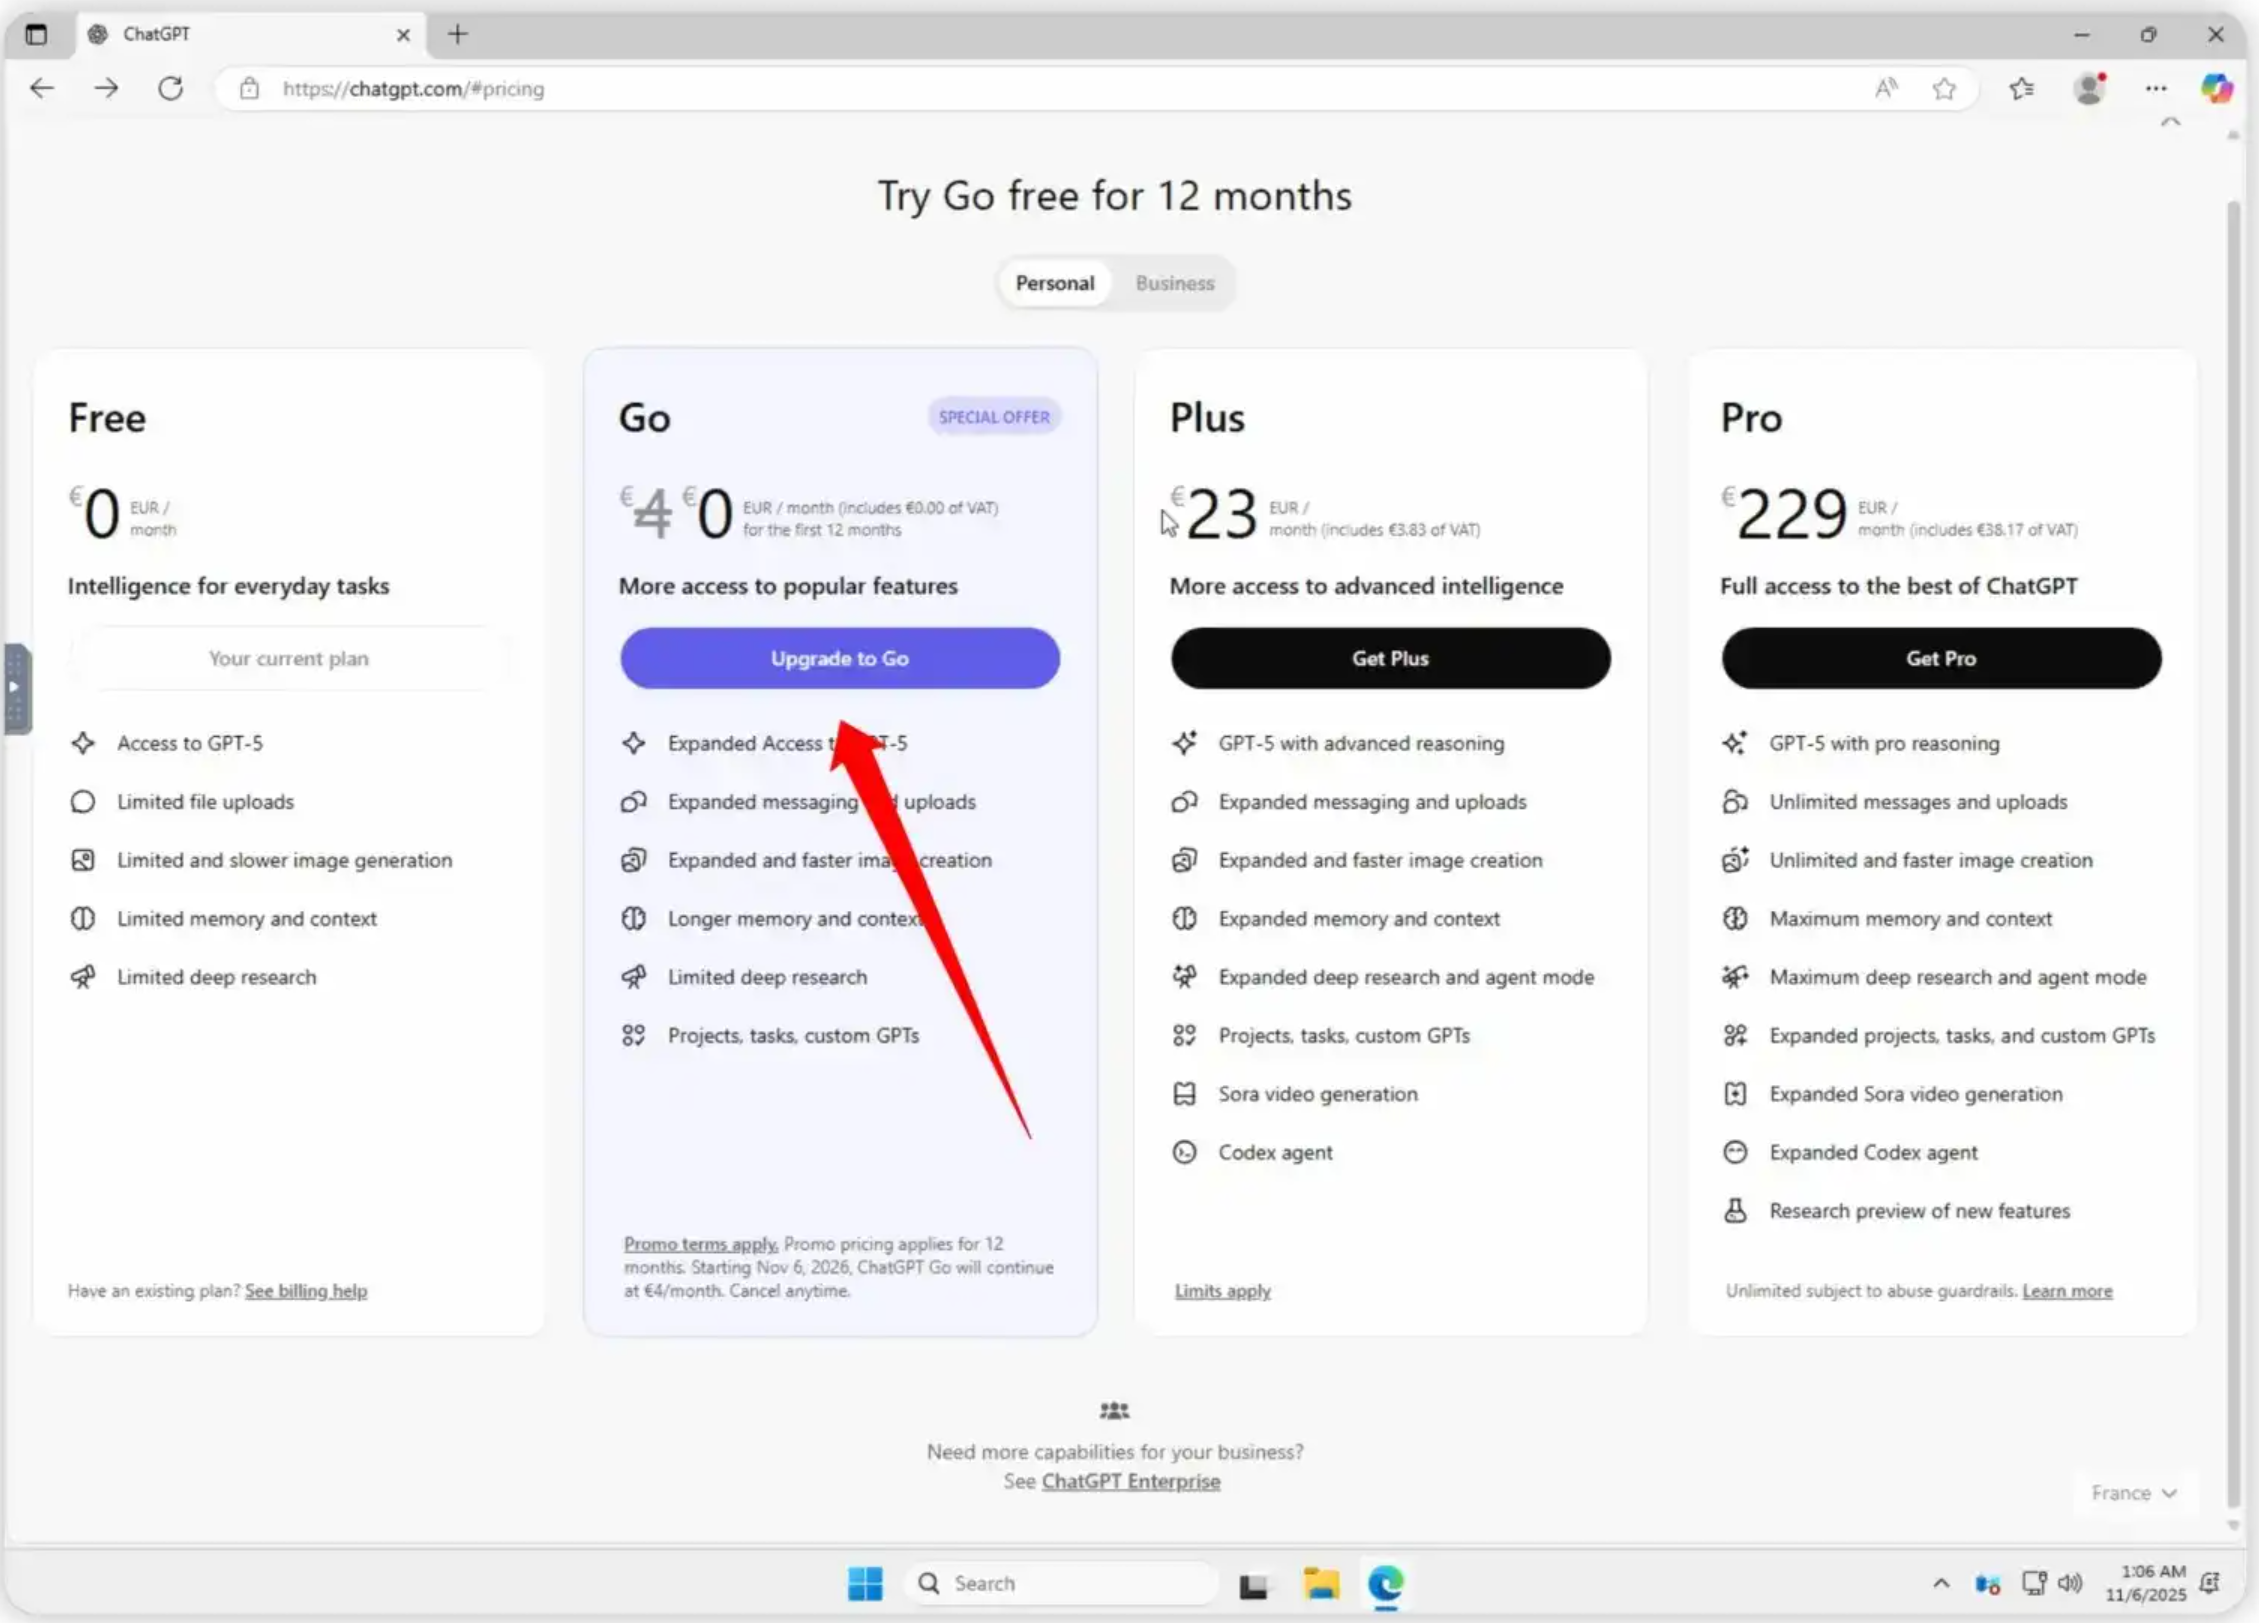Open Copilot icon in browser toolbar

tap(2216, 88)
